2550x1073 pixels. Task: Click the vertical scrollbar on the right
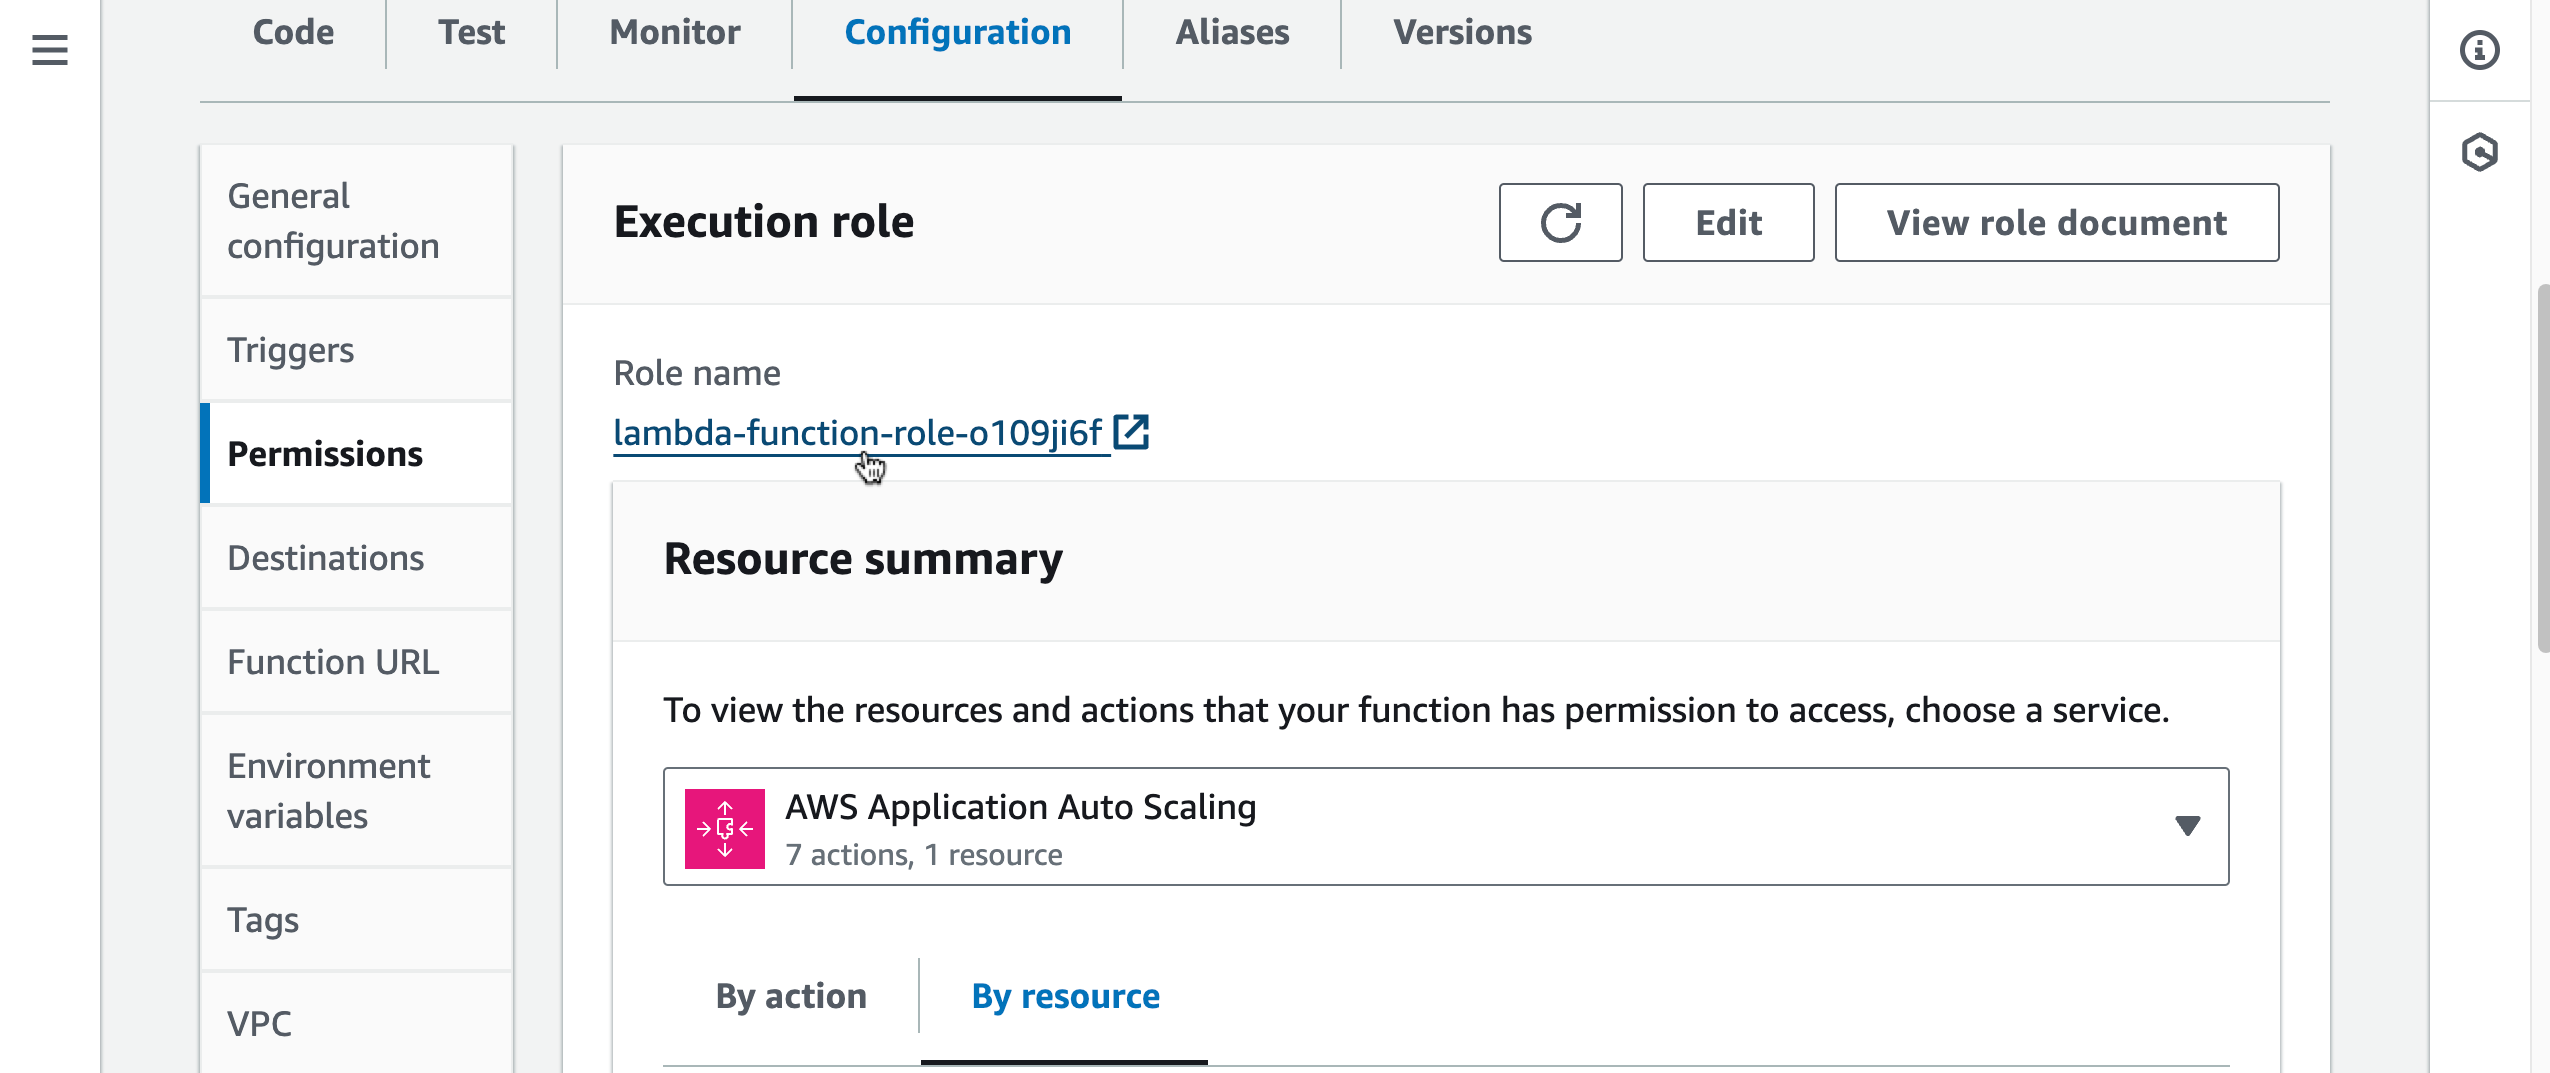pos(2541,470)
